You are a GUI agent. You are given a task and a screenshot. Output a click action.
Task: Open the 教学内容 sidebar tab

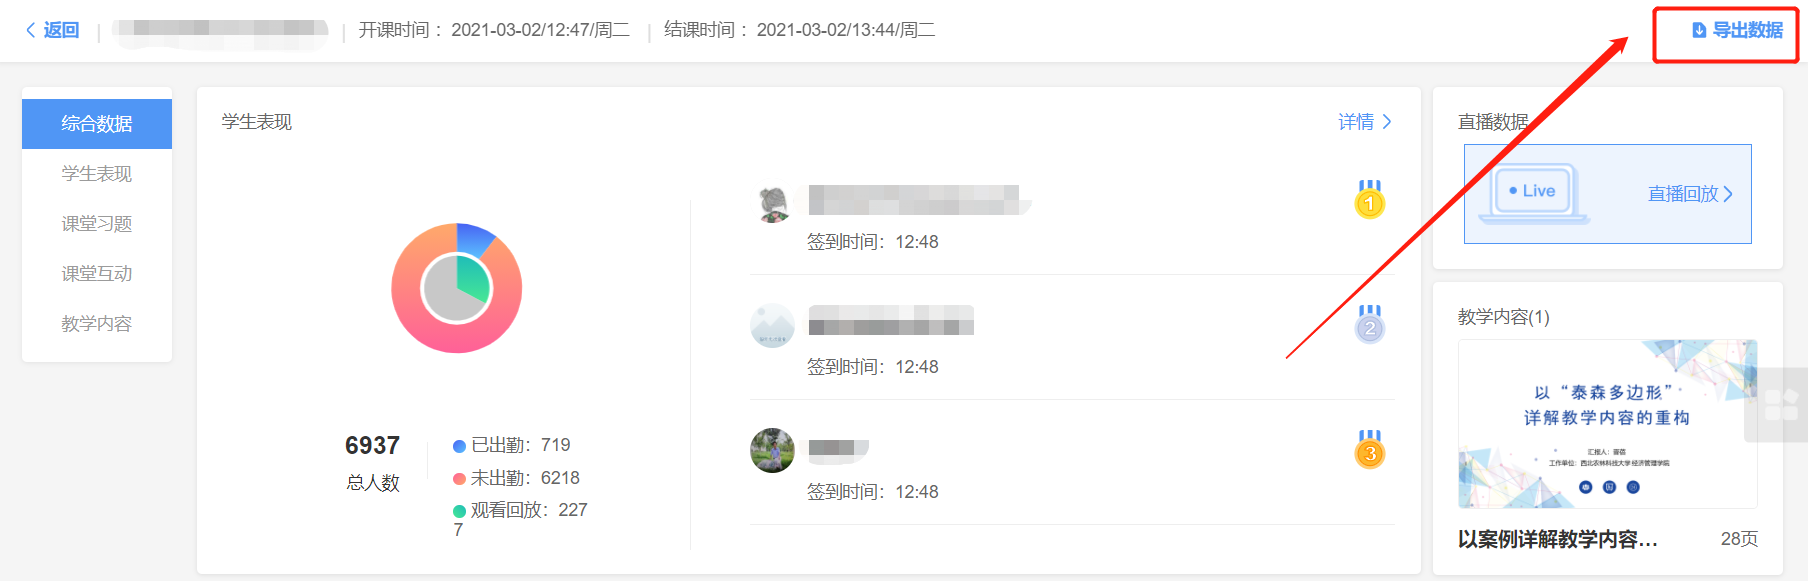pos(97,324)
